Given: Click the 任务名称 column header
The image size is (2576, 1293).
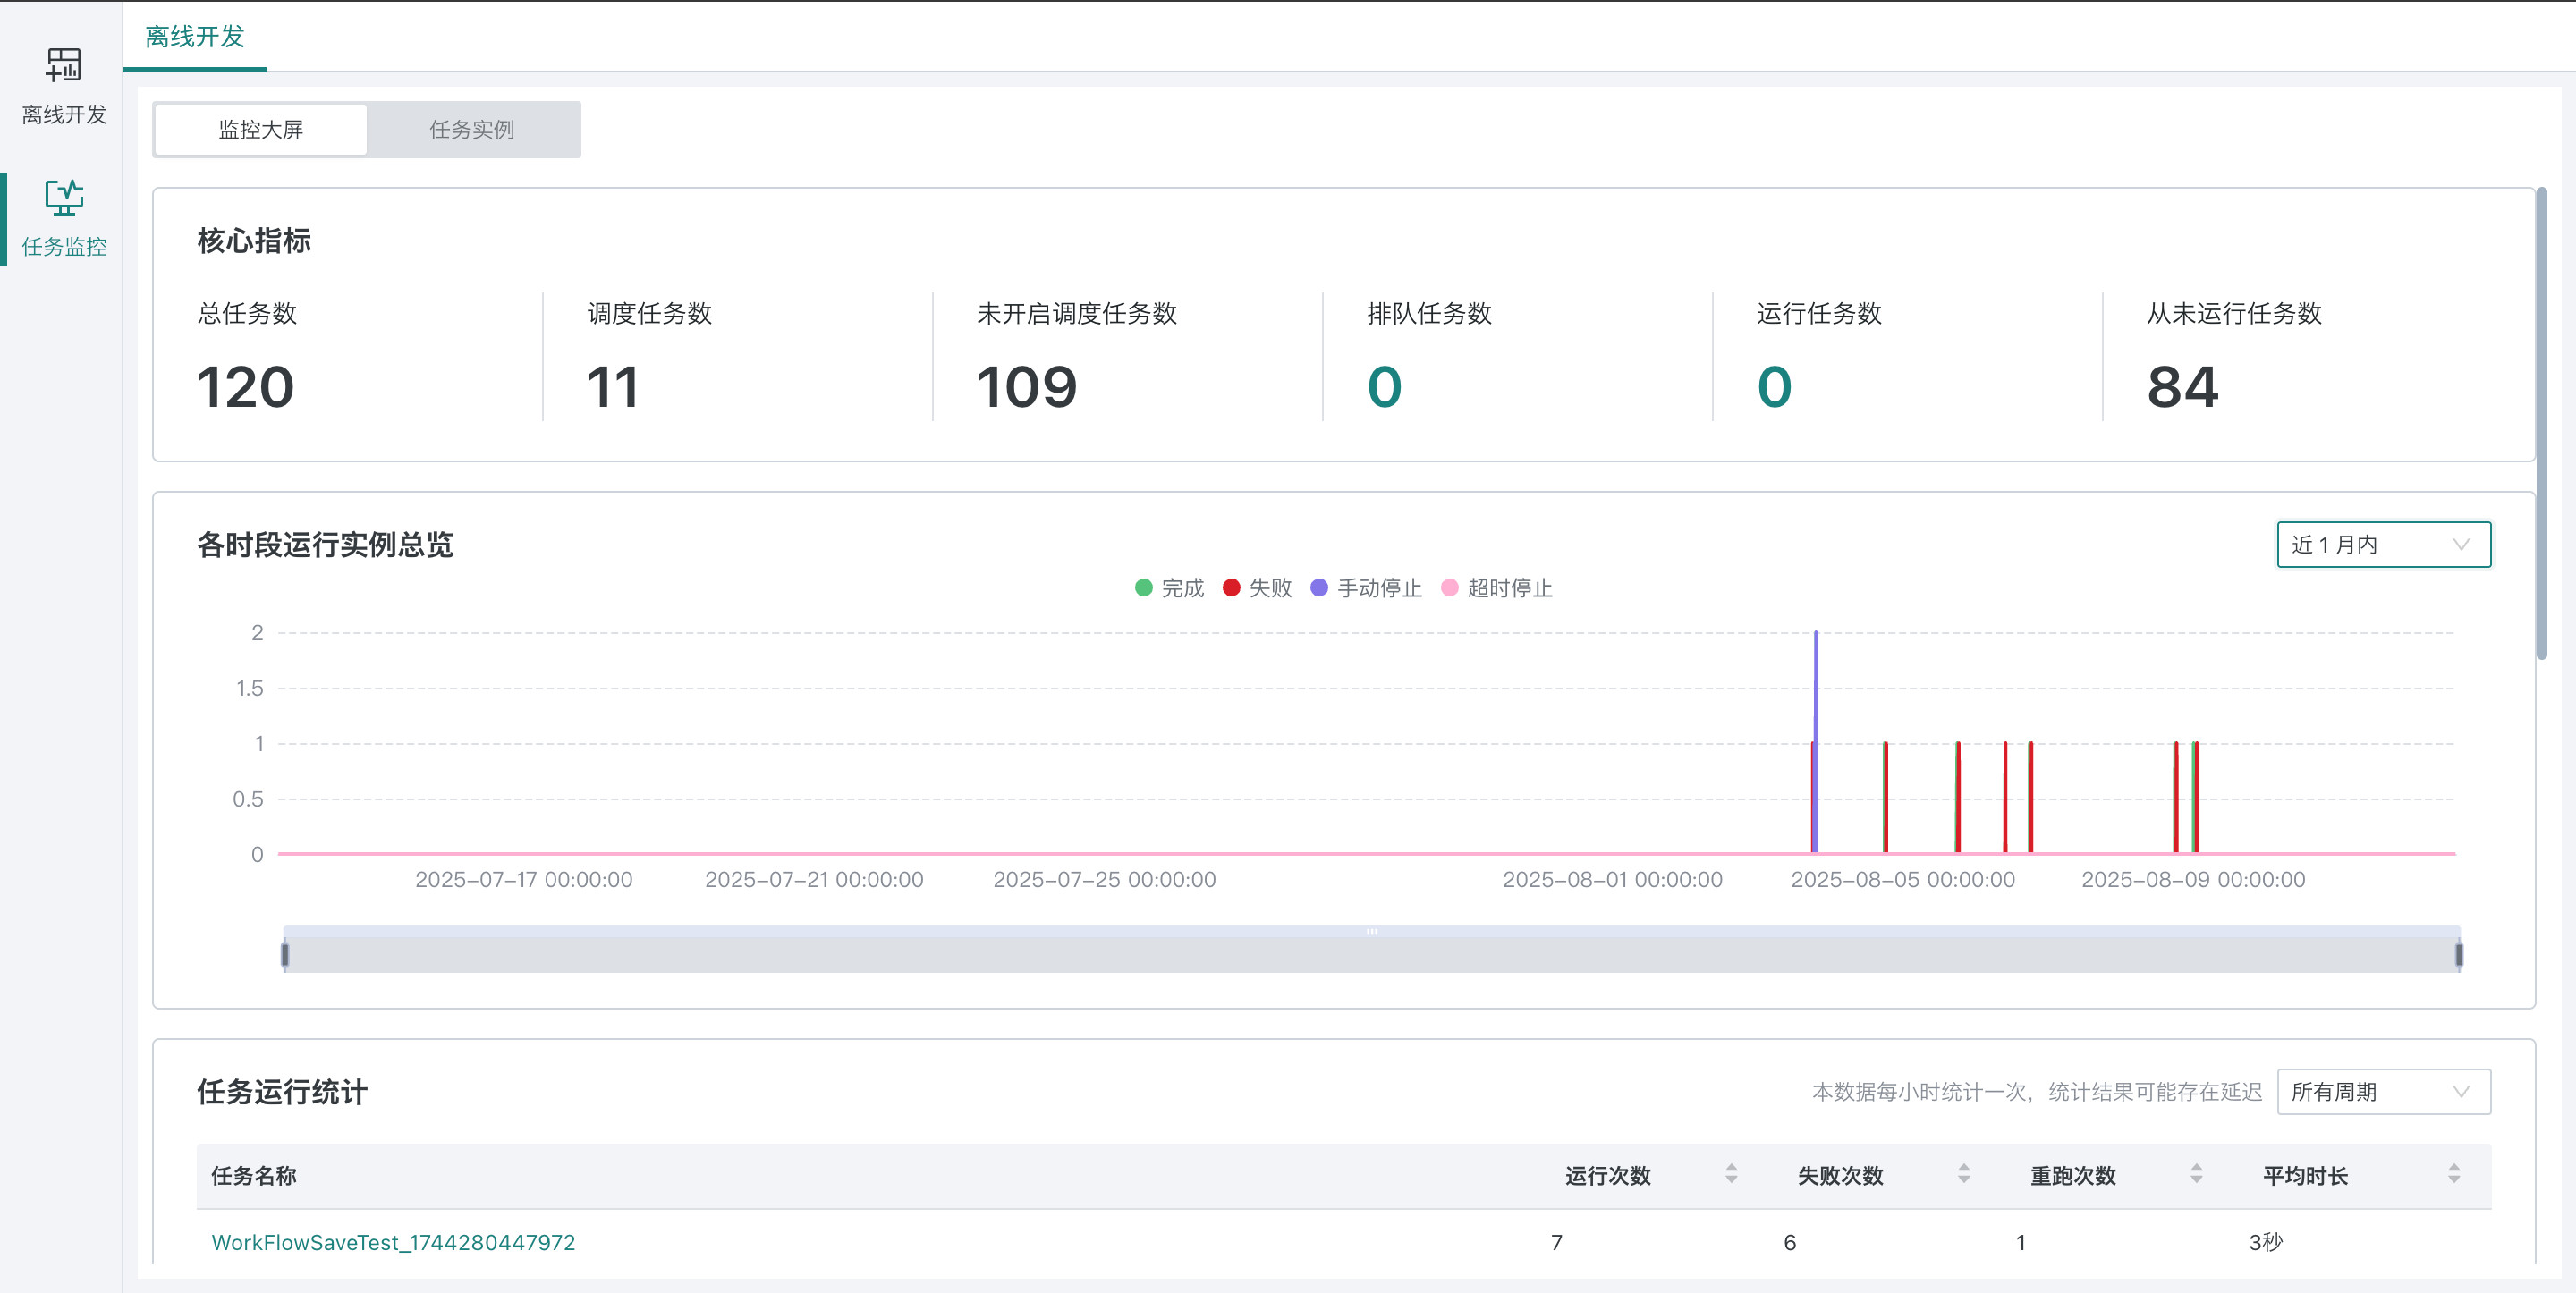Looking at the screenshot, I should pyautogui.click(x=254, y=1176).
